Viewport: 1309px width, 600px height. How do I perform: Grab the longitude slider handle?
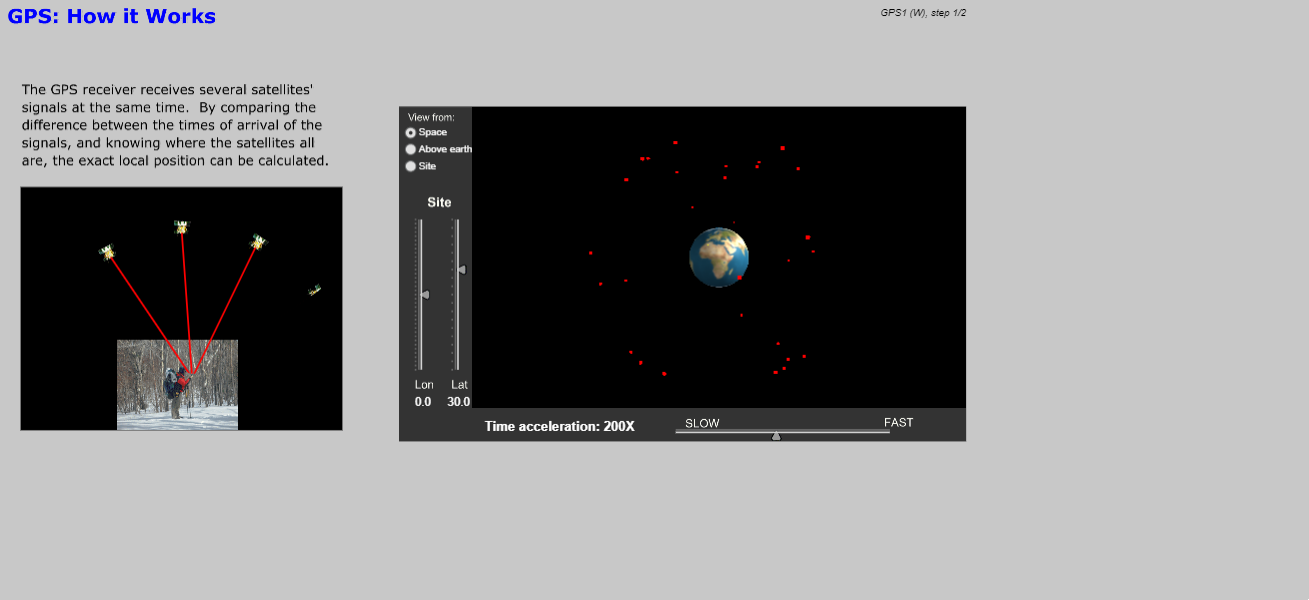425,295
